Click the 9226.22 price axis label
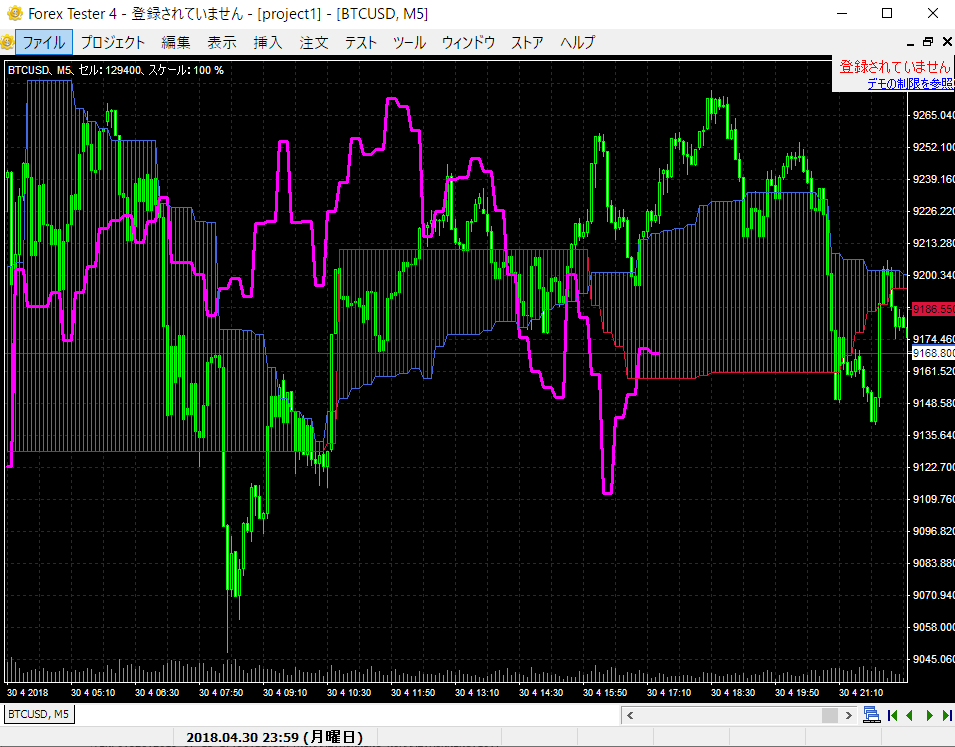Screen dimensions: 955x747 tap(933, 211)
